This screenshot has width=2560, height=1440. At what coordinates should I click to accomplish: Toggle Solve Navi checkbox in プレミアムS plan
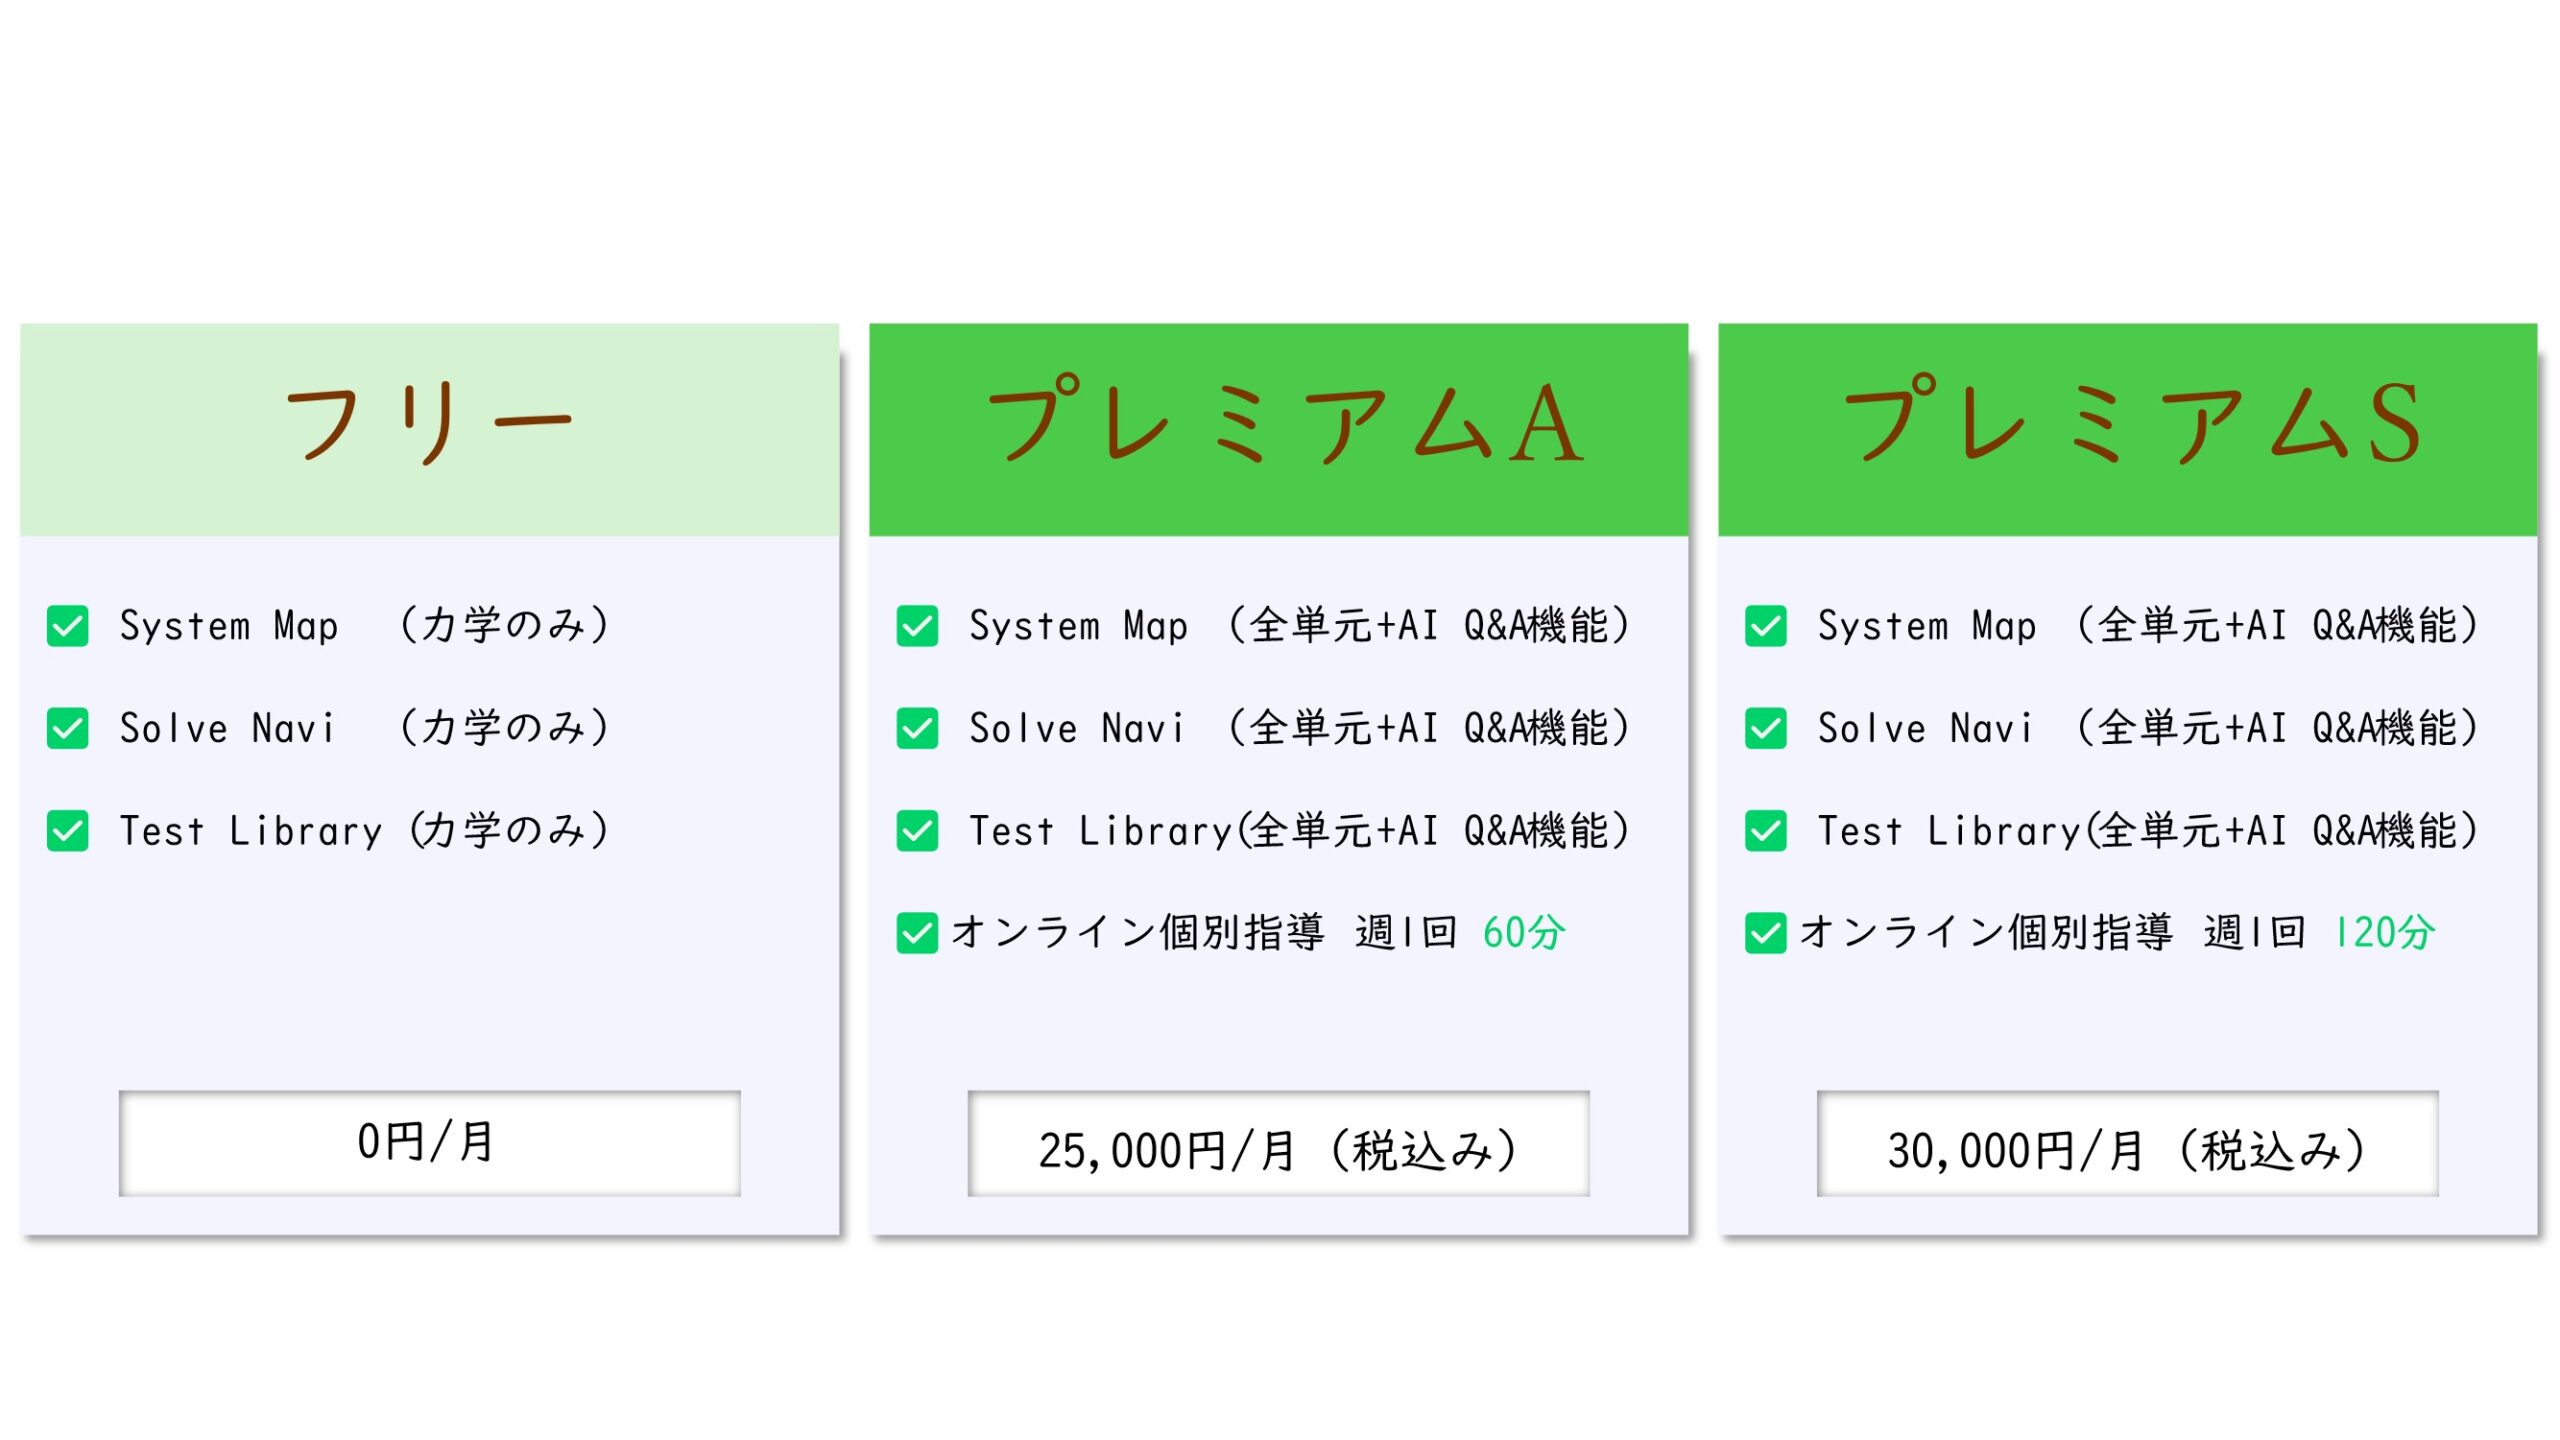point(1765,729)
